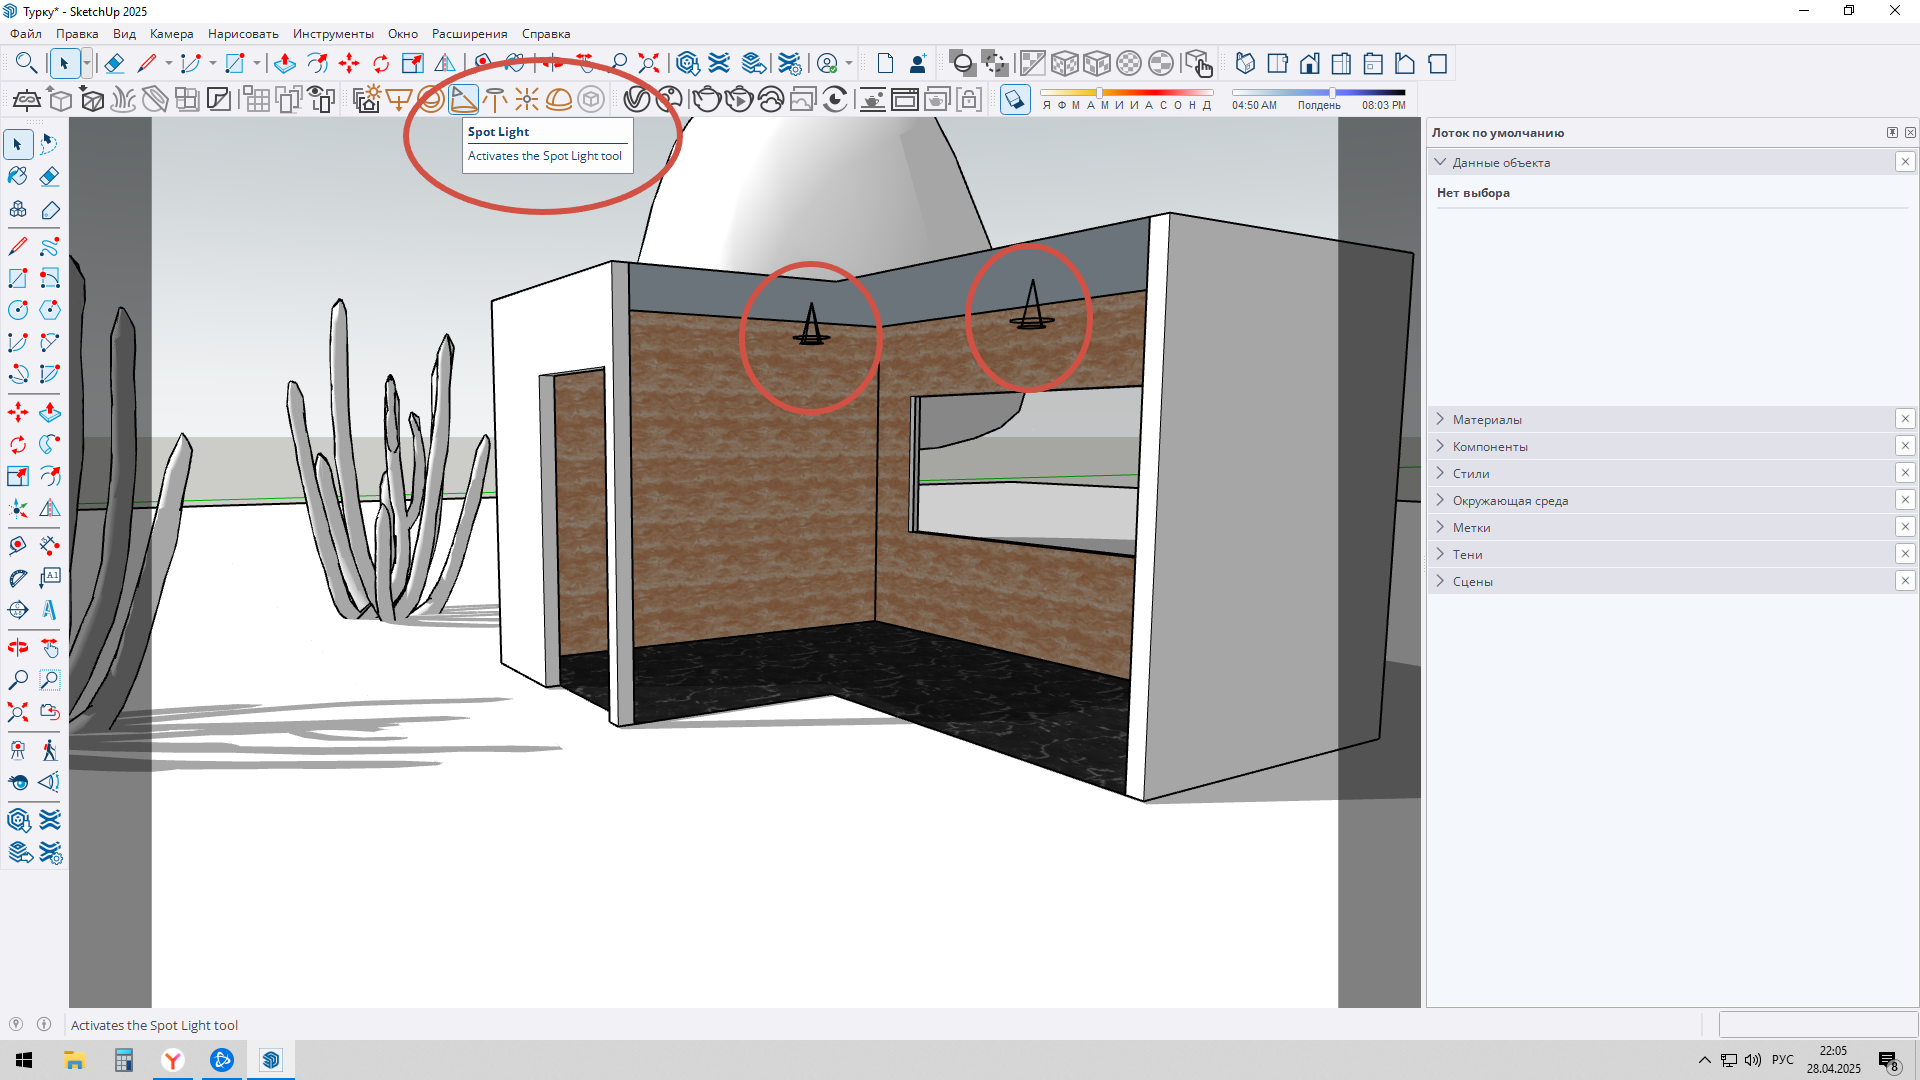Viewport: 1920px width, 1080px height.
Task: Collapse the Данные объекта panel
Action: click(x=1441, y=162)
